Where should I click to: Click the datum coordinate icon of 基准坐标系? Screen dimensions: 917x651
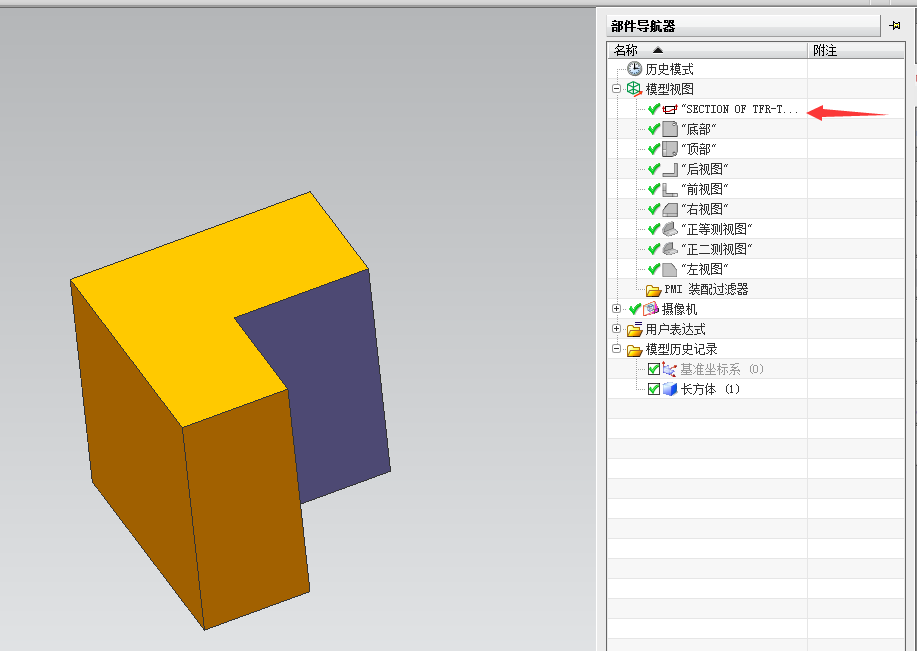point(670,369)
